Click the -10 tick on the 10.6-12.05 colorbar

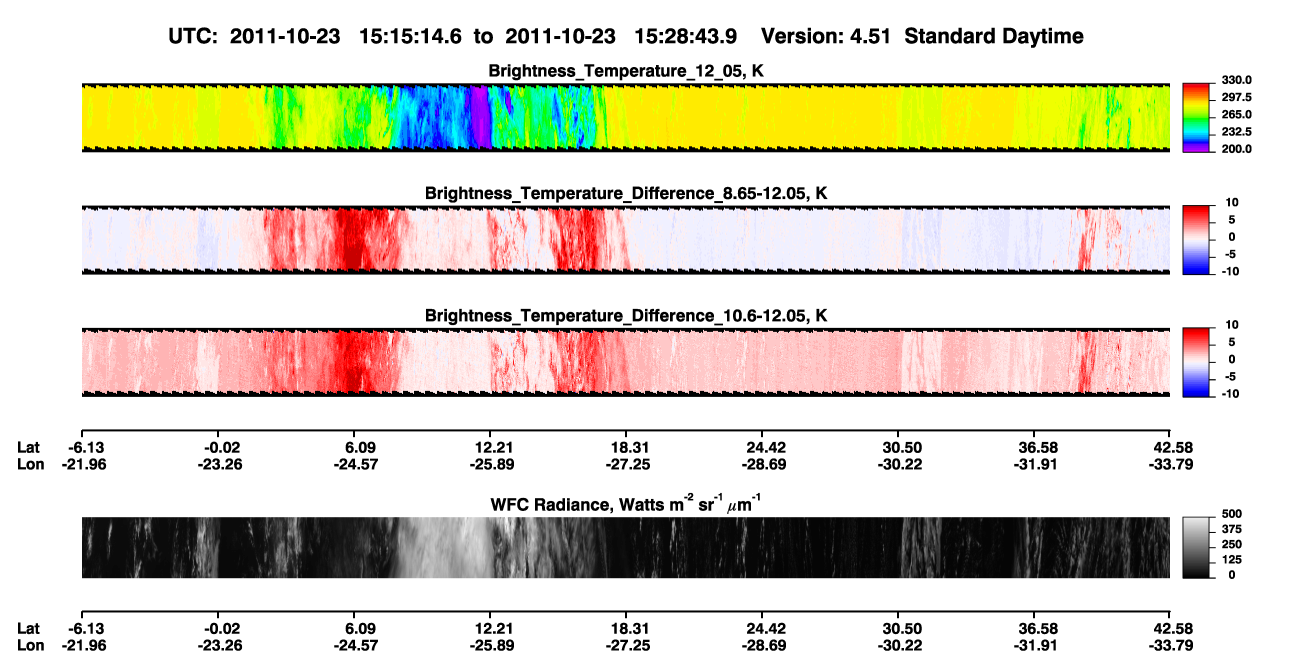[x=1229, y=393]
